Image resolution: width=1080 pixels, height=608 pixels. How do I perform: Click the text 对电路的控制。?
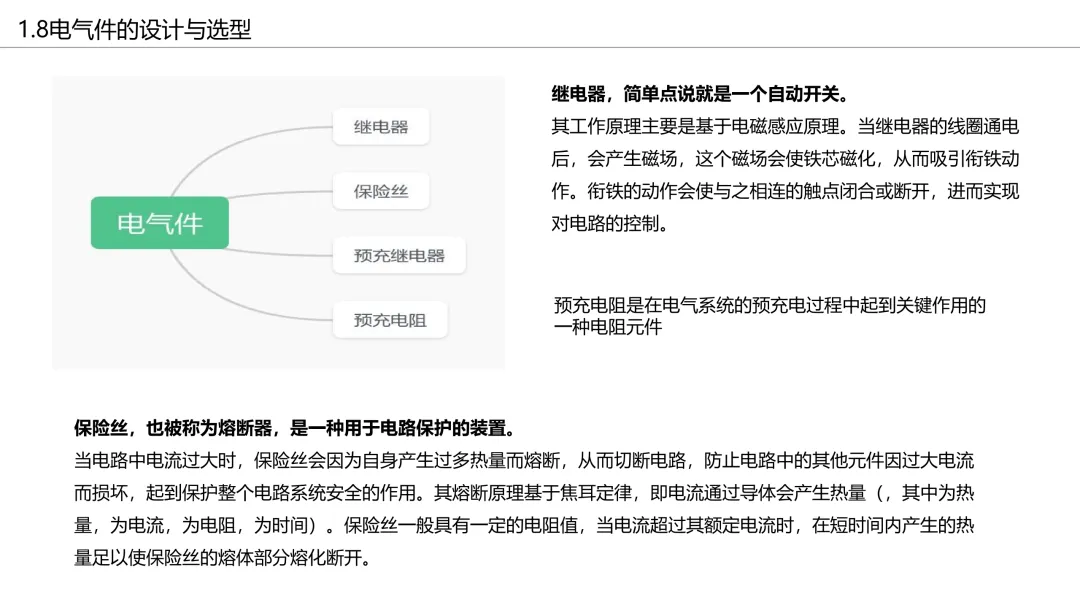pyautogui.click(x=610, y=223)
